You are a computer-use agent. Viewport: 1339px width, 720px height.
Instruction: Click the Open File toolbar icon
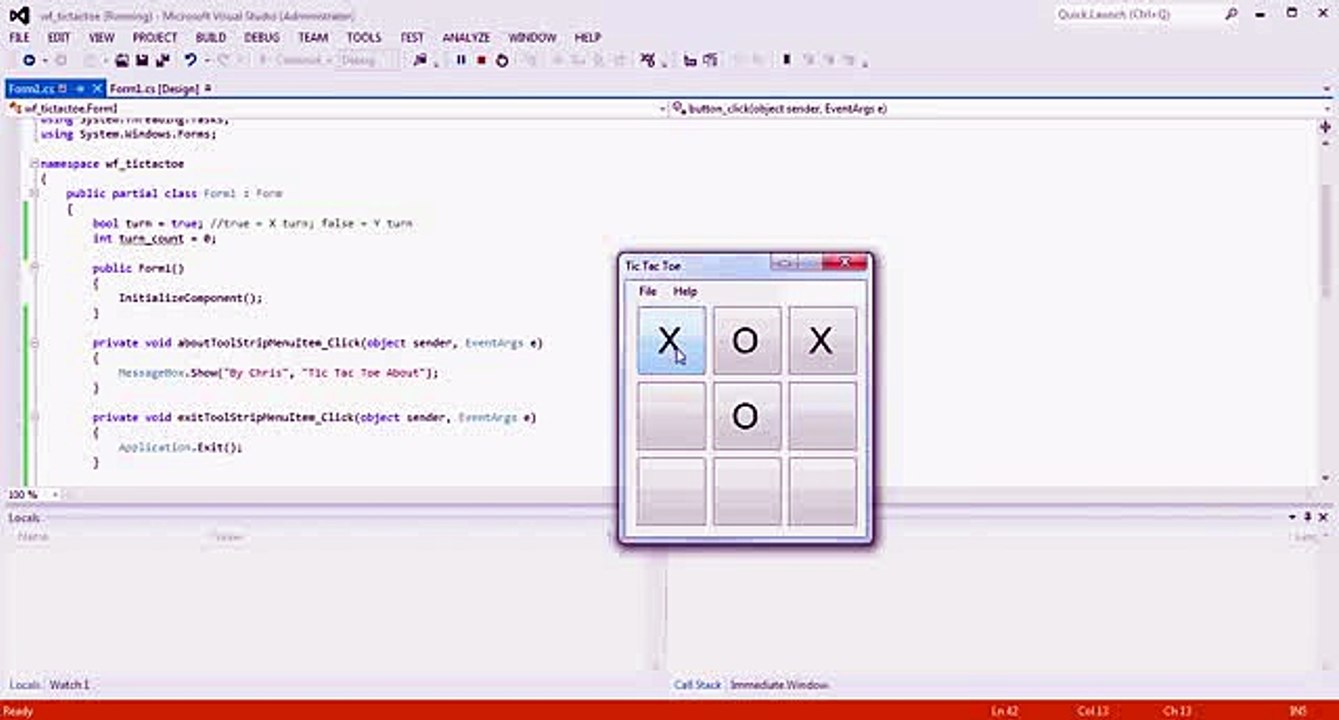122,60
